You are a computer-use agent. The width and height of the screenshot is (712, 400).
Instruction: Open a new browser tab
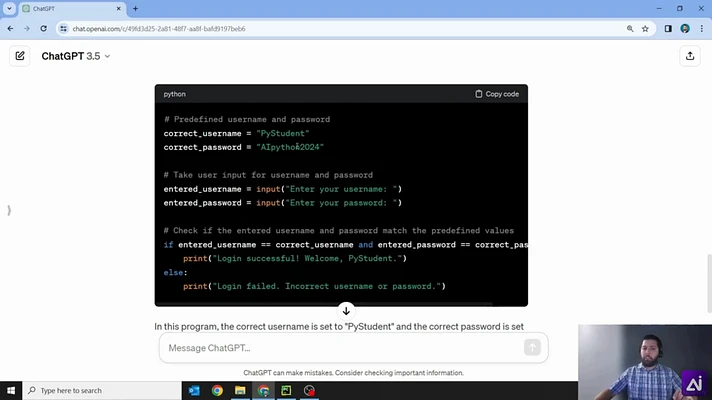(135, 9)
